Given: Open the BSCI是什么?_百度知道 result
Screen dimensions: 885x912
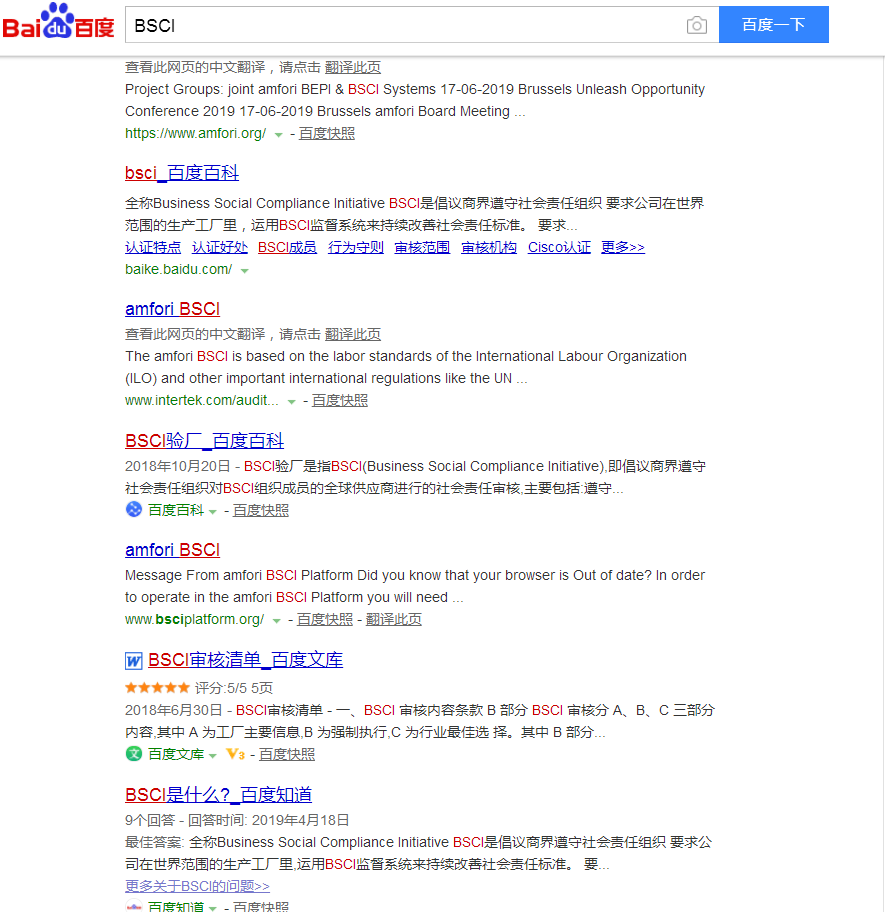Looking at the screenshot, I should click(x=219, y=795).
